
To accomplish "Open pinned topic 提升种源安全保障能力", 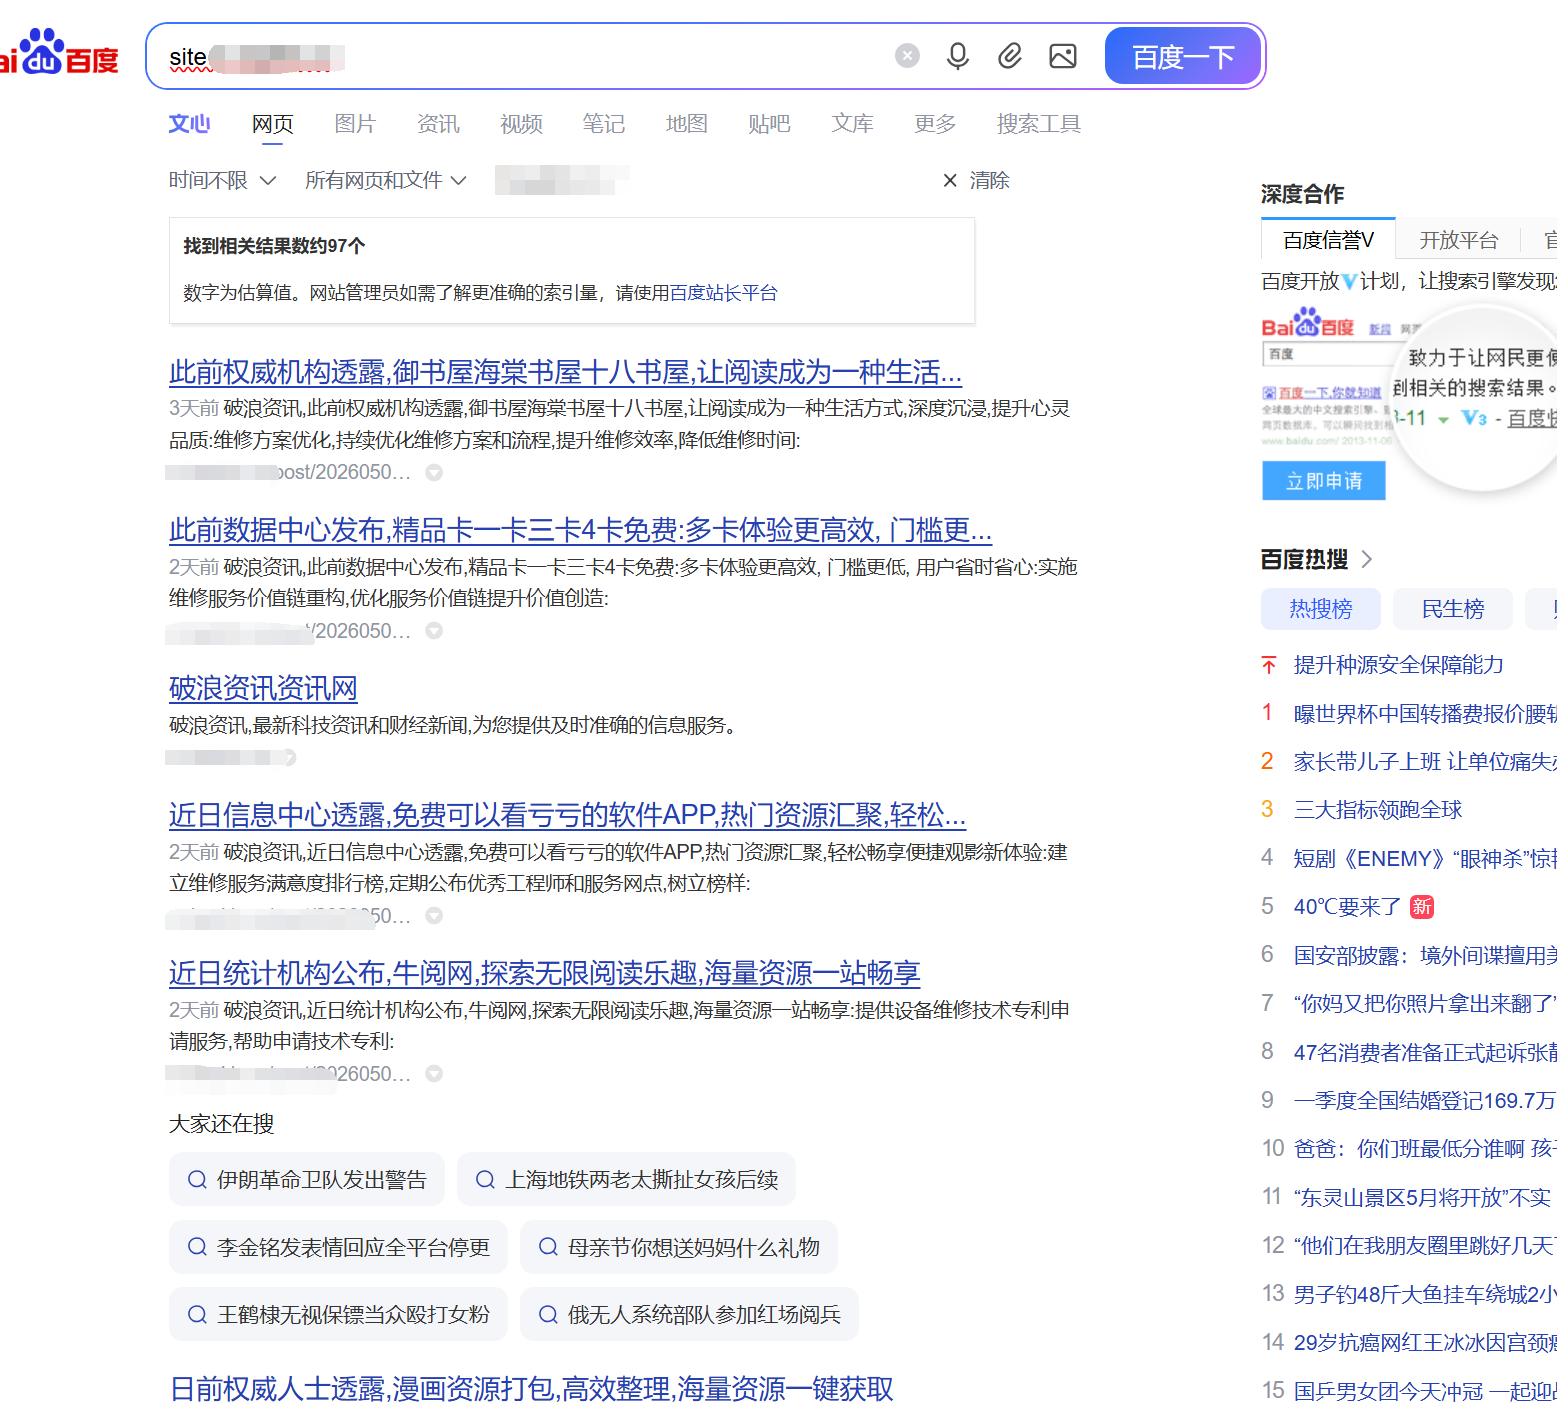I will click(1399, 665).
